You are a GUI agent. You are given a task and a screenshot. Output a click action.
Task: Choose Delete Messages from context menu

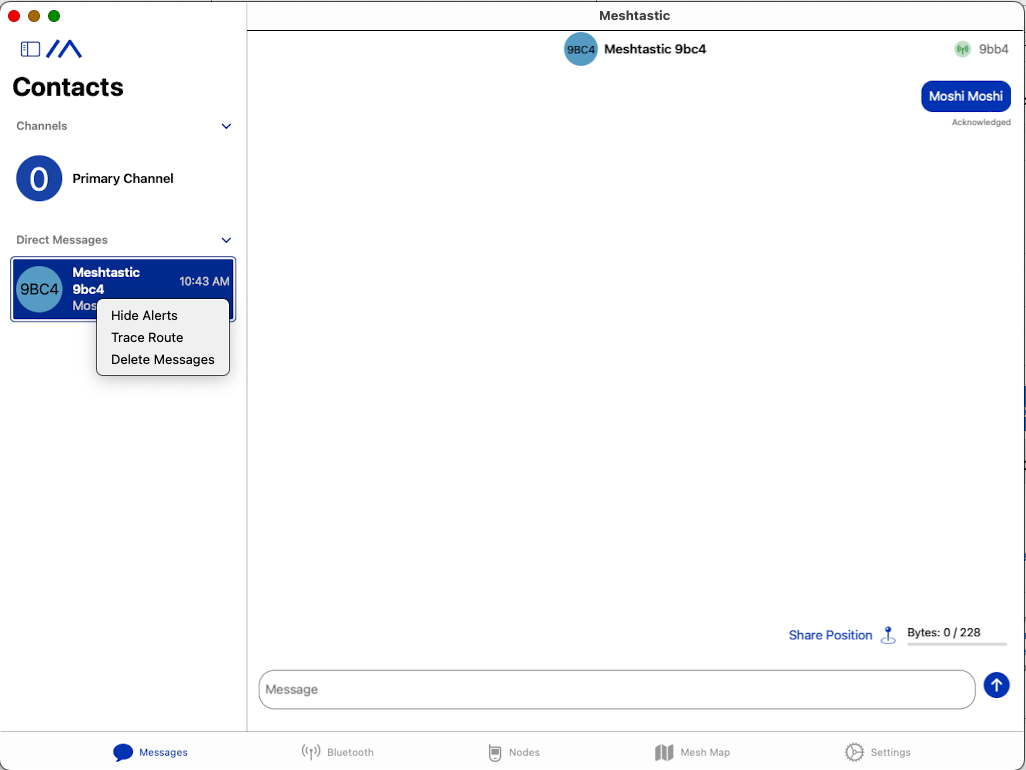[163, 360]
